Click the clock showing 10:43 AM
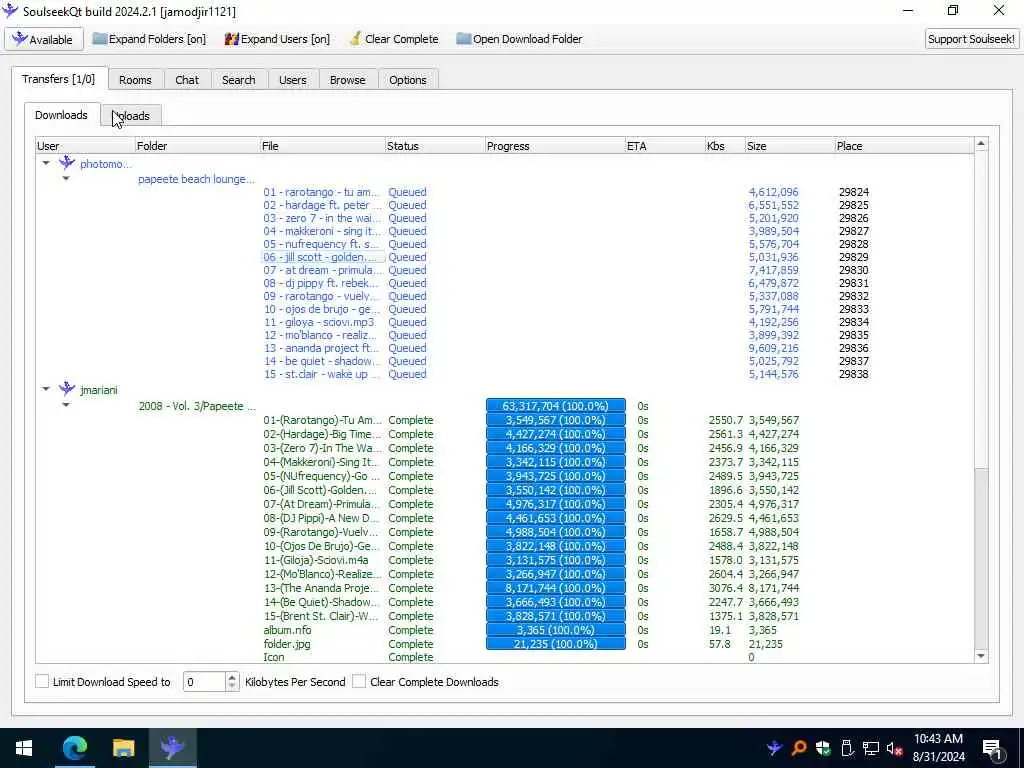1024x768 pixels. point(938,739)
